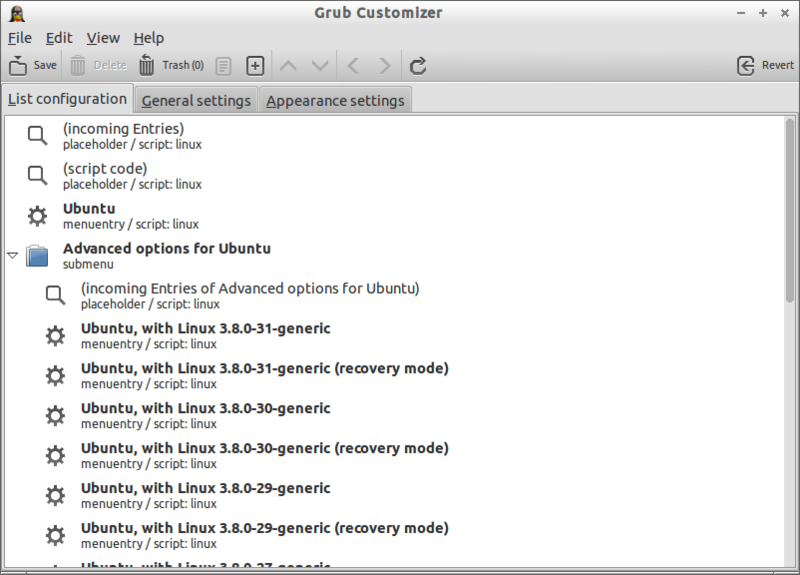800x575 pixels.
Task: Click the Grub Customizer penguin window icon
Action: [x=17, y=14]
